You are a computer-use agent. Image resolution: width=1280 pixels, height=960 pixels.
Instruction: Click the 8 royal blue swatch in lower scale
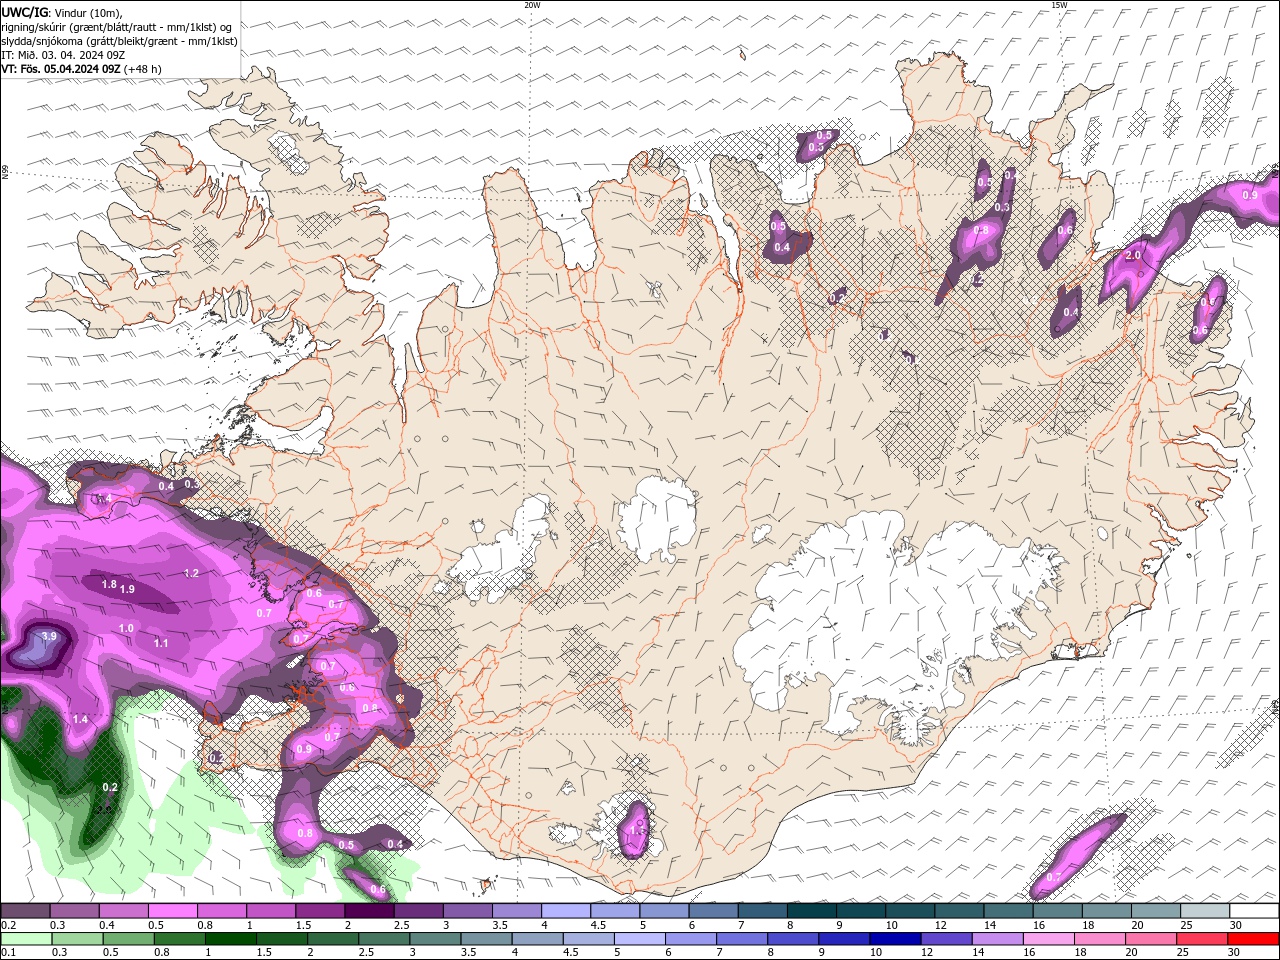point(793,938)
